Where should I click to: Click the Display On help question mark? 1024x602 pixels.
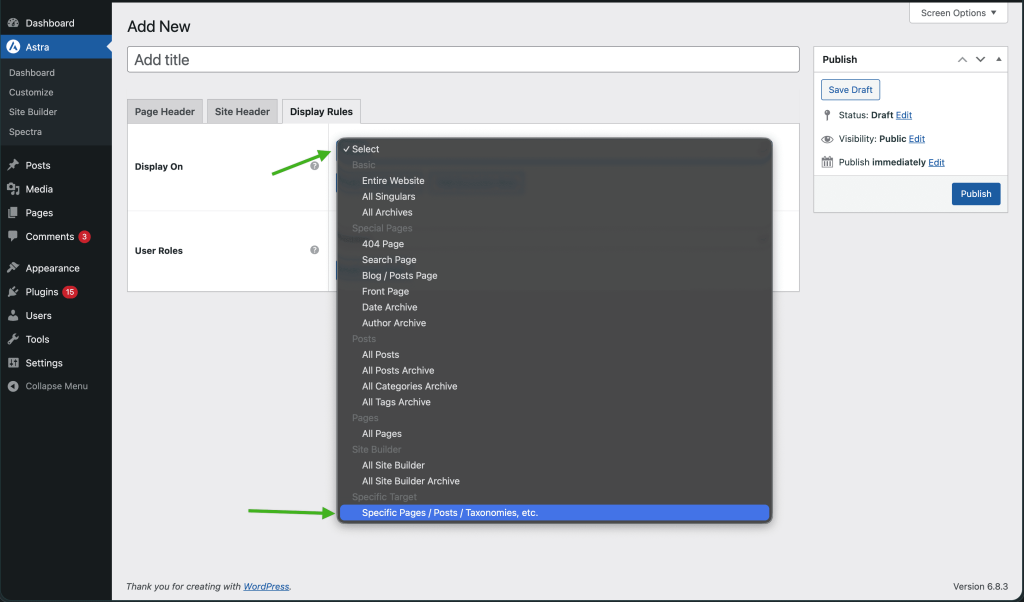click(x=315, y=165)
